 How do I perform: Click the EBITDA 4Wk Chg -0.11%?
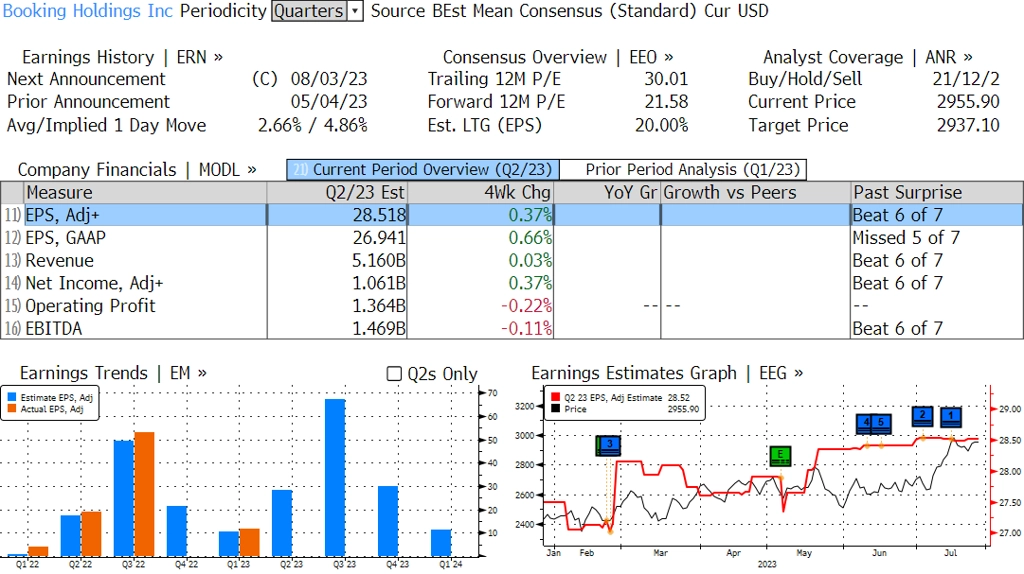tap(526, 328)
